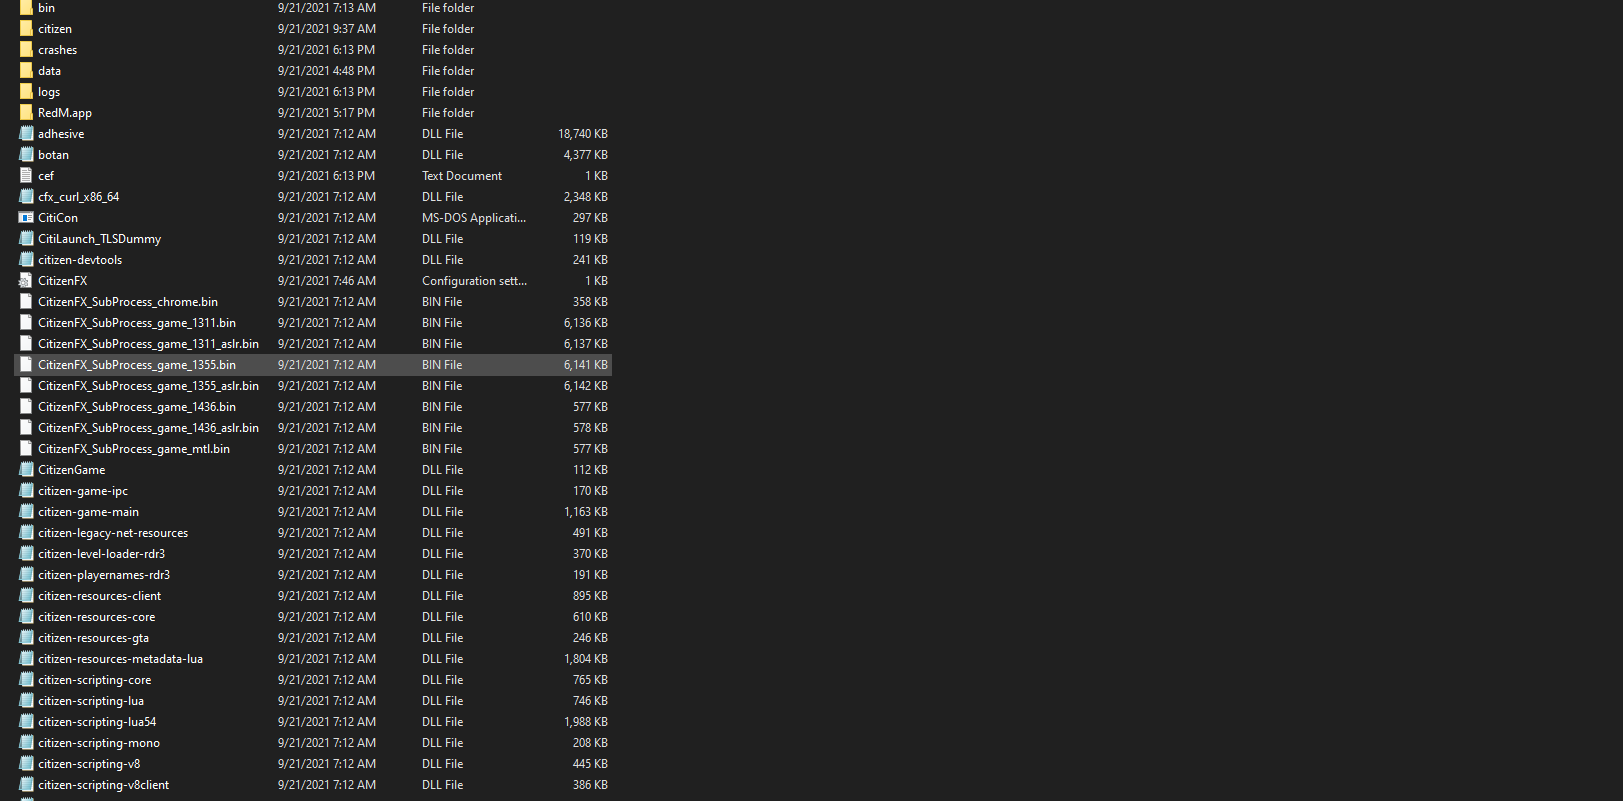Screen dimensions: 1623x801
Task: Click file name citizen-scripting-v8
Action: (89, 763)
